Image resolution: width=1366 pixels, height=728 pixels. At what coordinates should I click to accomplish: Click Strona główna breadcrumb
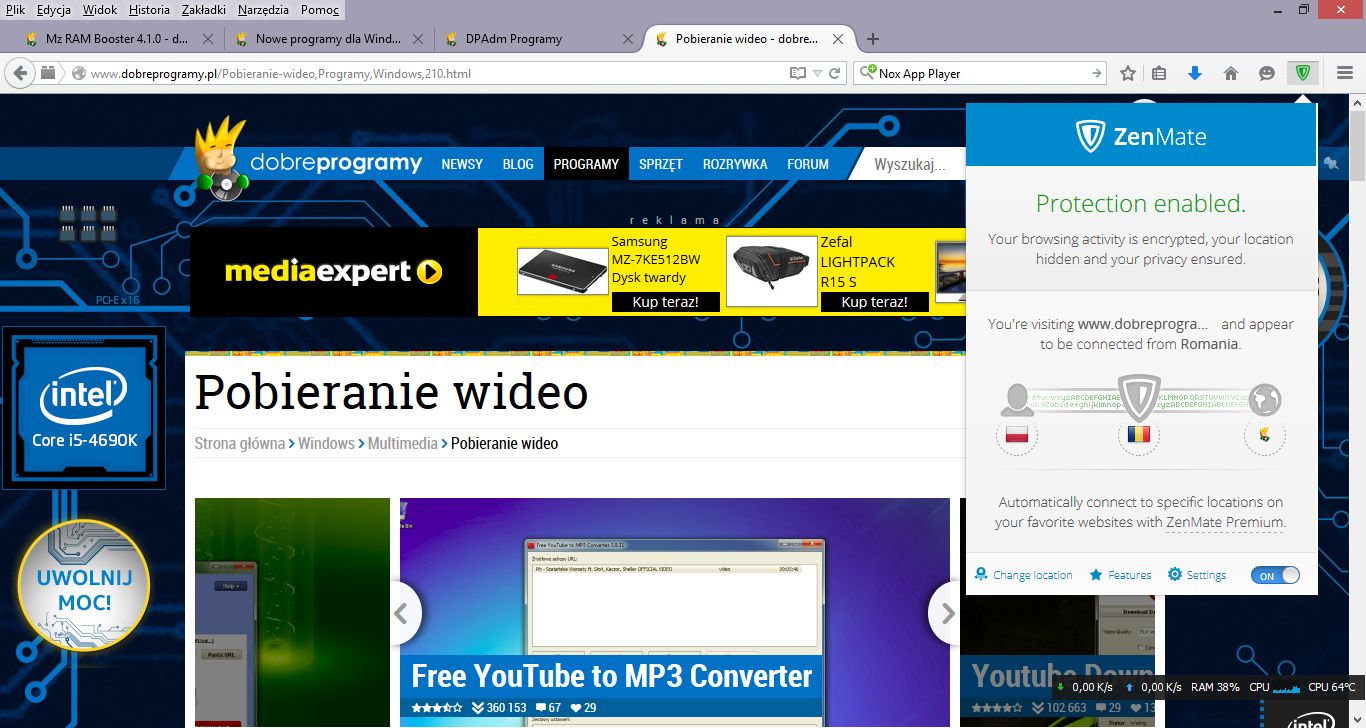point(239,443)
